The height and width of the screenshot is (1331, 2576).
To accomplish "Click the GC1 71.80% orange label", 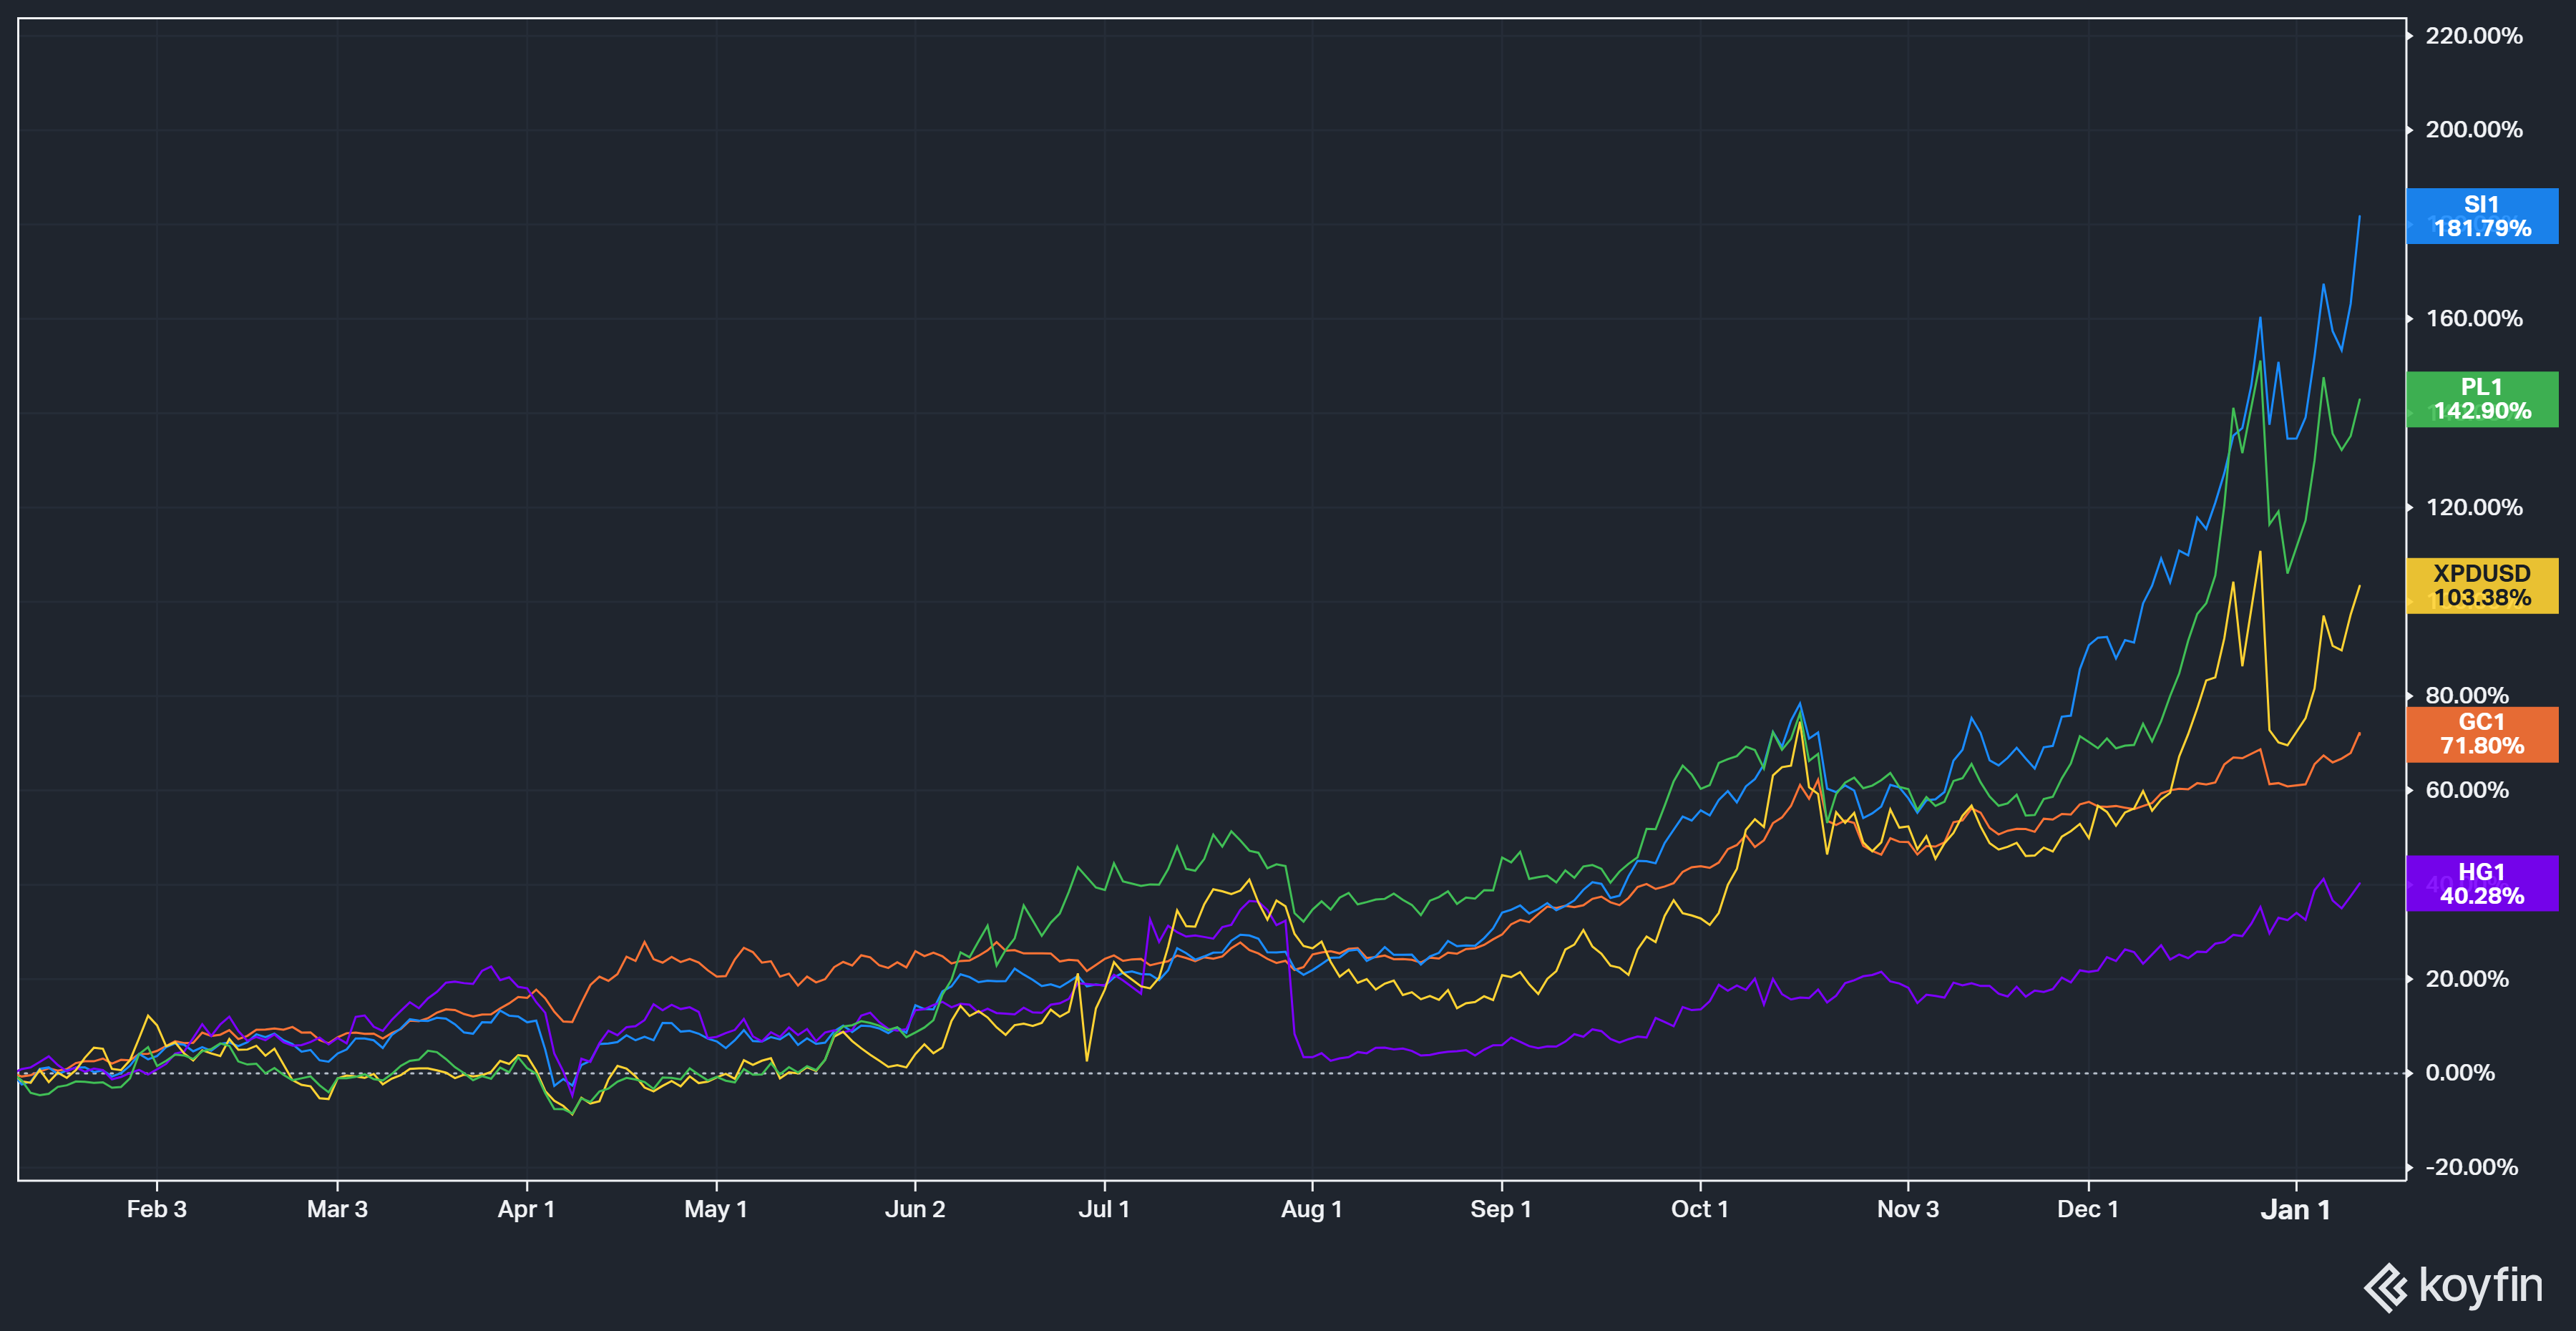I will tap(2481, 734).
